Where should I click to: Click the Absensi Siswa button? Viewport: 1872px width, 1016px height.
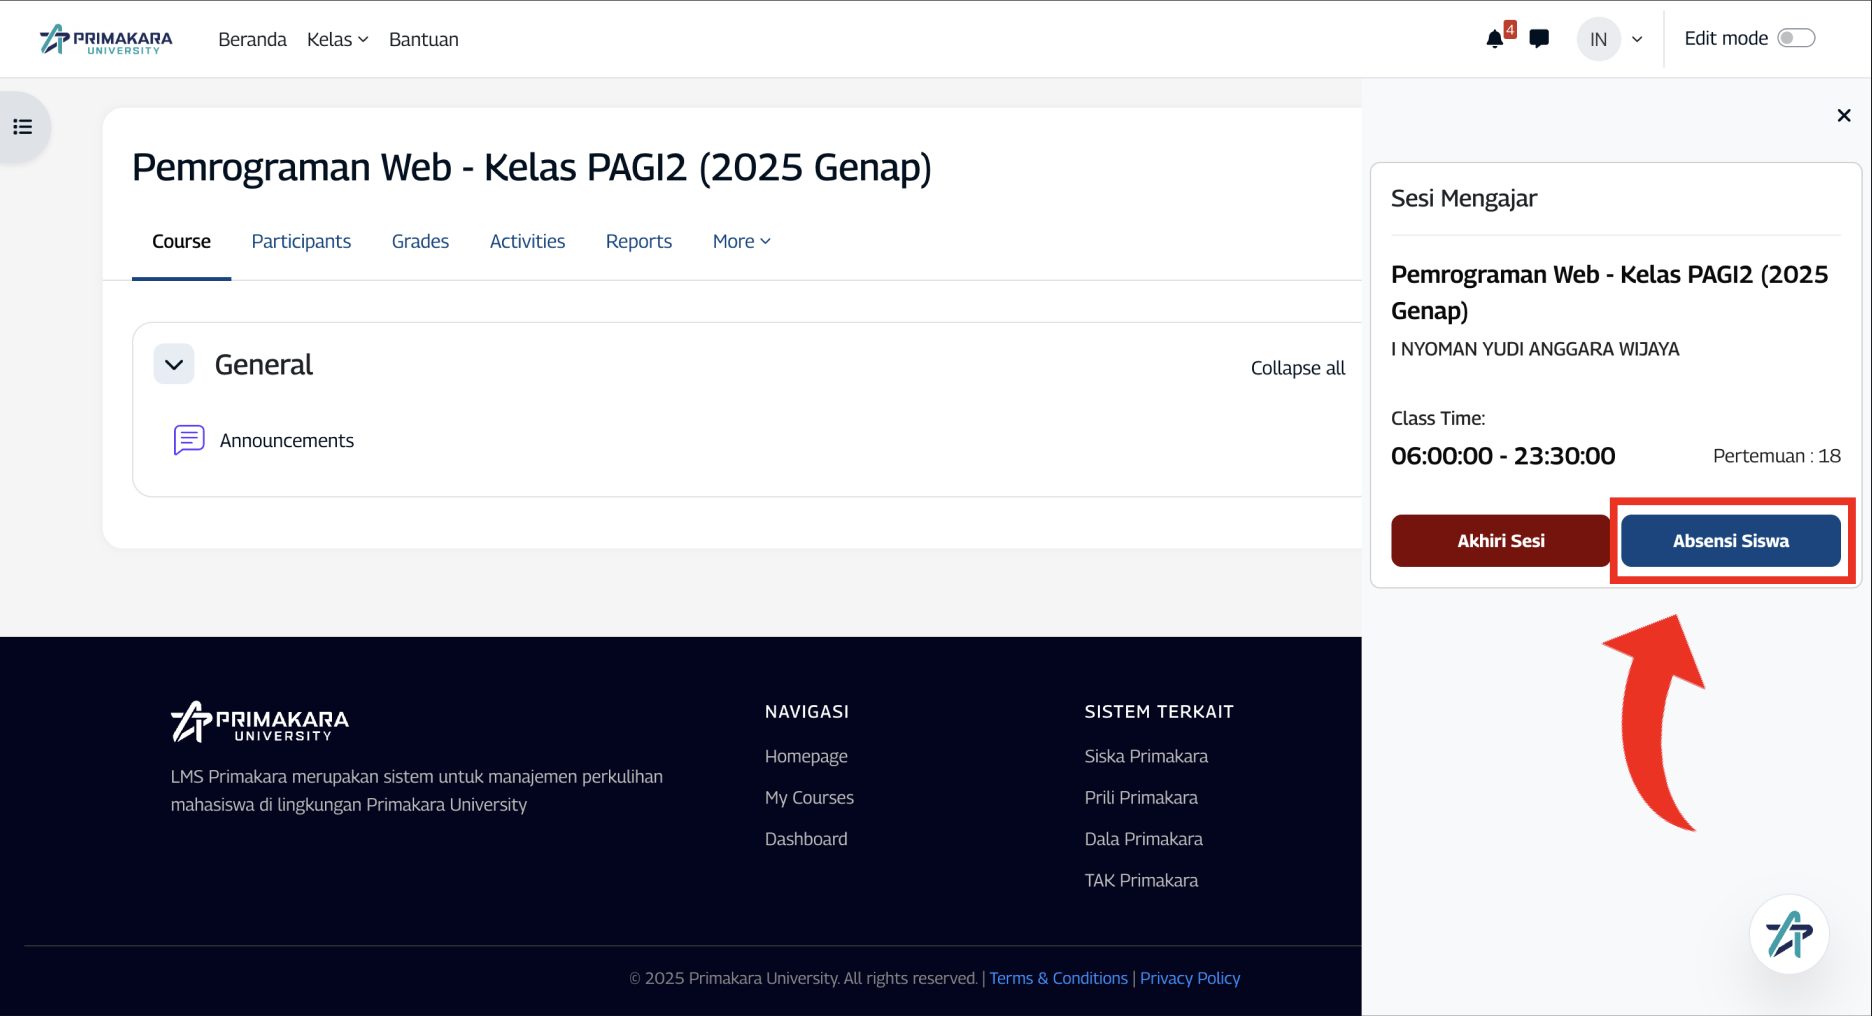(1731, 541)
